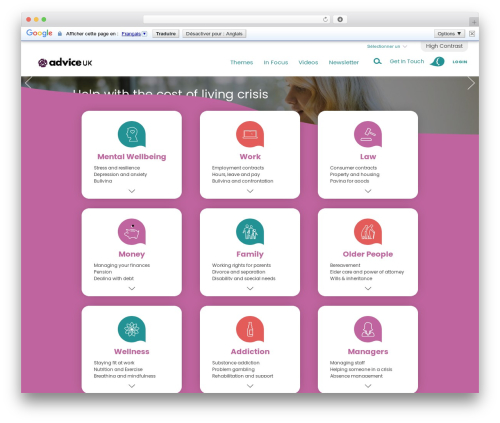
Task: Click 'Depression and anxiety' text
Action: (x=120, y=174)
